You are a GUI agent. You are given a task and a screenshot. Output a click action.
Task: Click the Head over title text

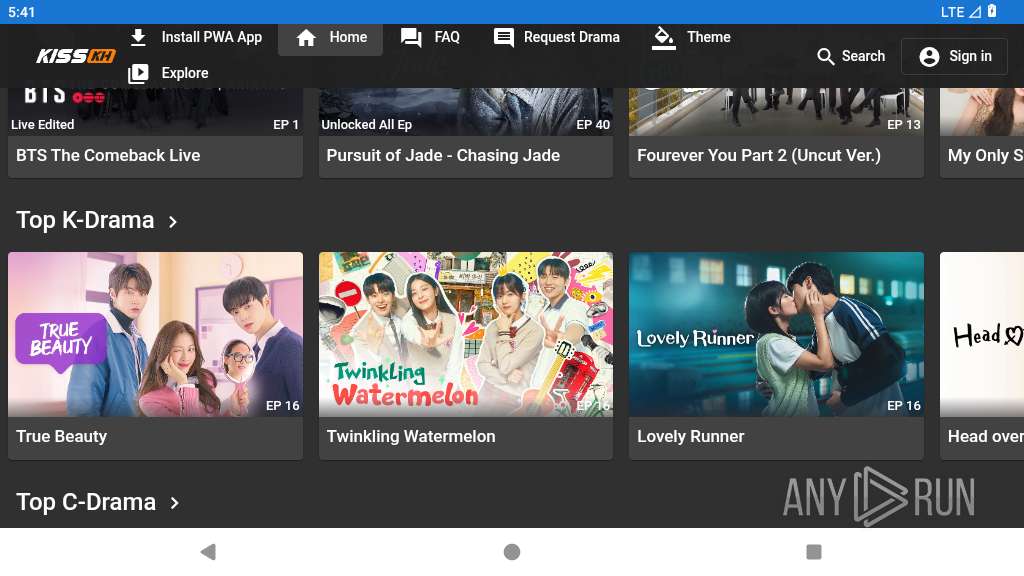point(985,436)
